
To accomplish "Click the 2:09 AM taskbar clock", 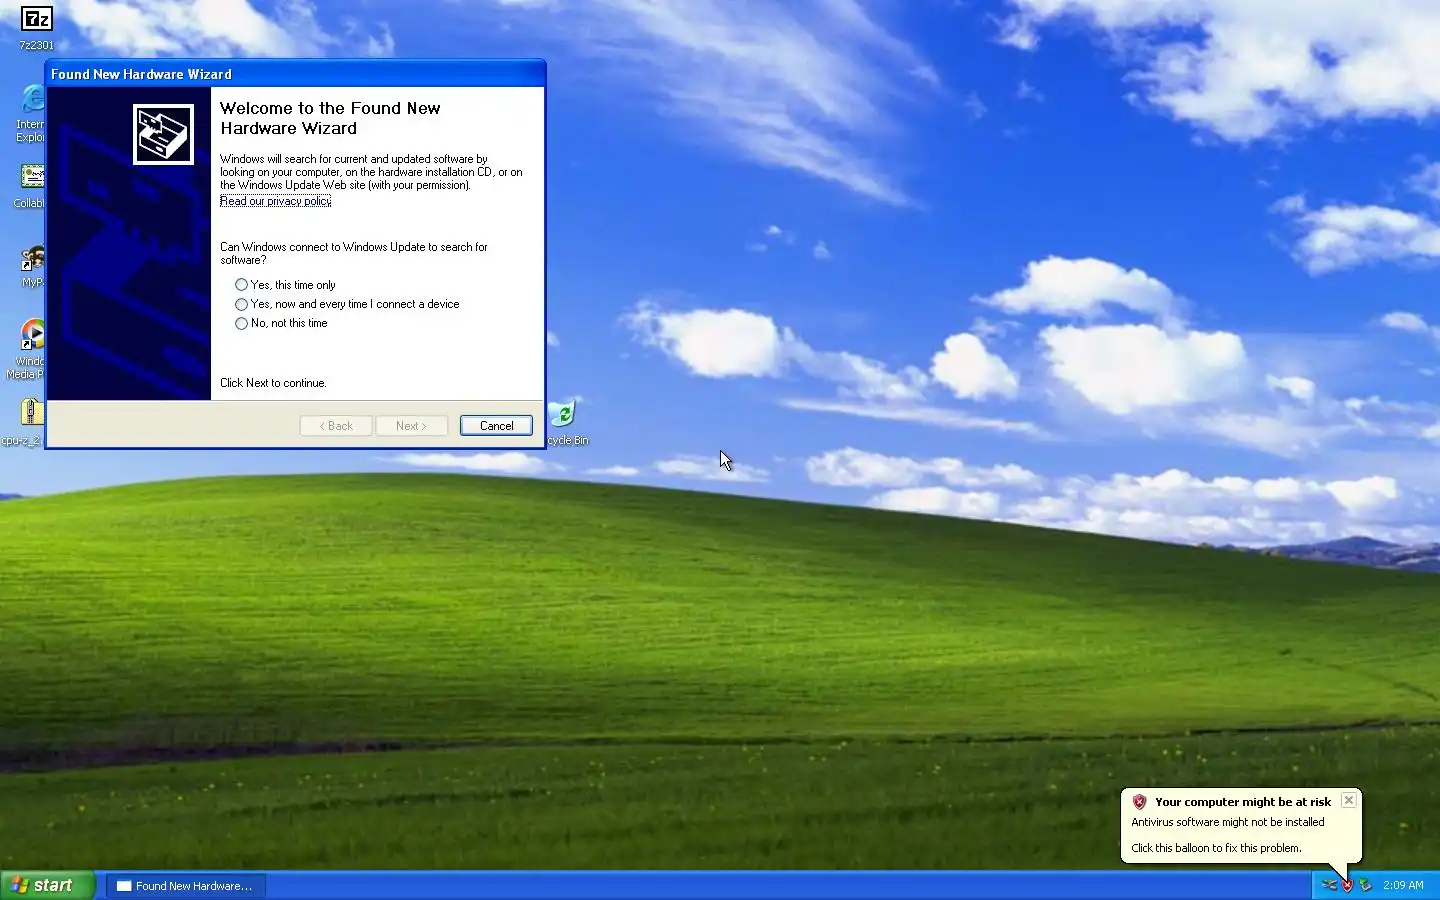I will pyautogui.click(x=1403, y=886).
